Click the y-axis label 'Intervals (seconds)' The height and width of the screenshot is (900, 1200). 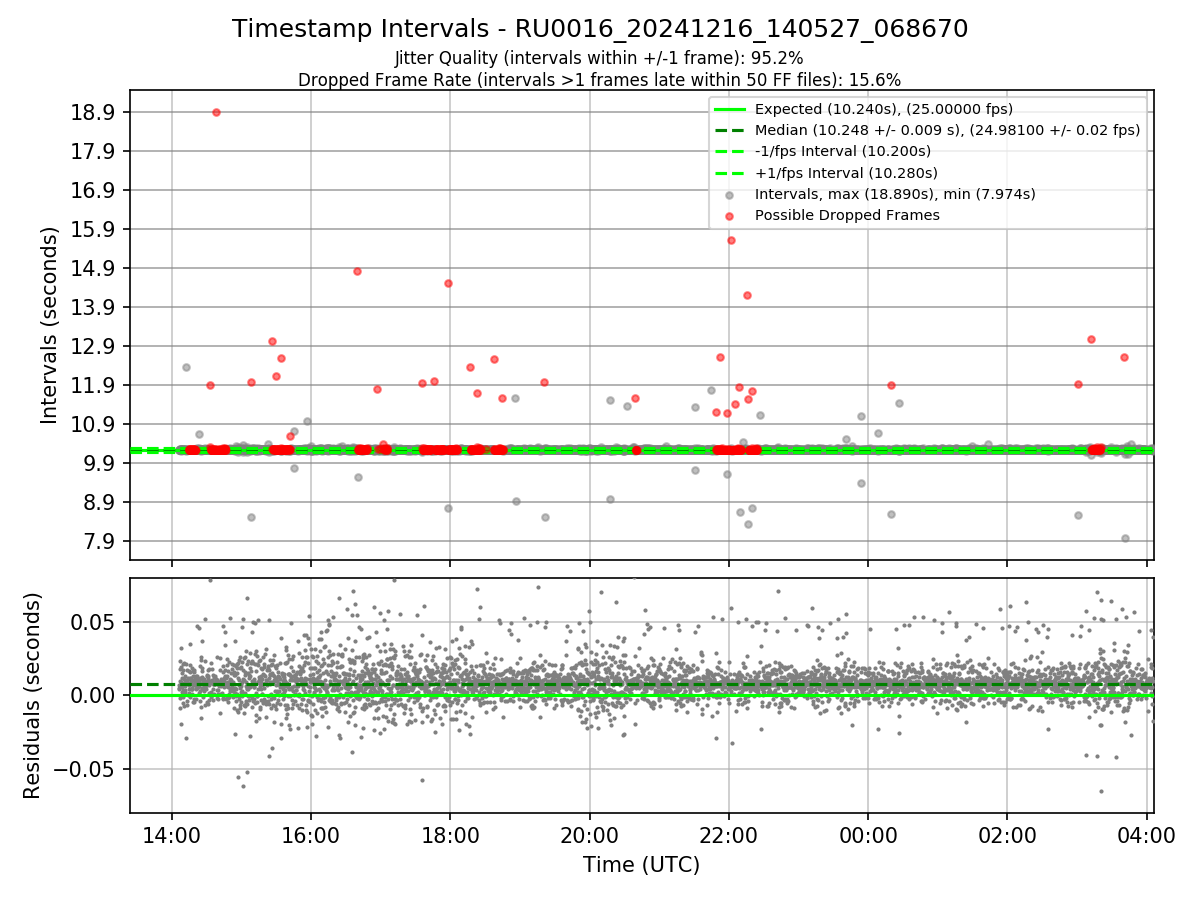[x=50, y=324]
